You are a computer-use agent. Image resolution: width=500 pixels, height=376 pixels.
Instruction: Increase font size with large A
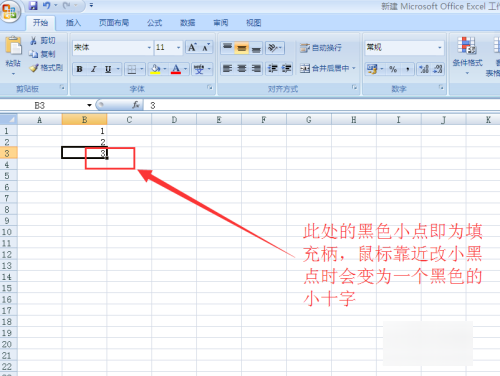(x=192, y=48)
